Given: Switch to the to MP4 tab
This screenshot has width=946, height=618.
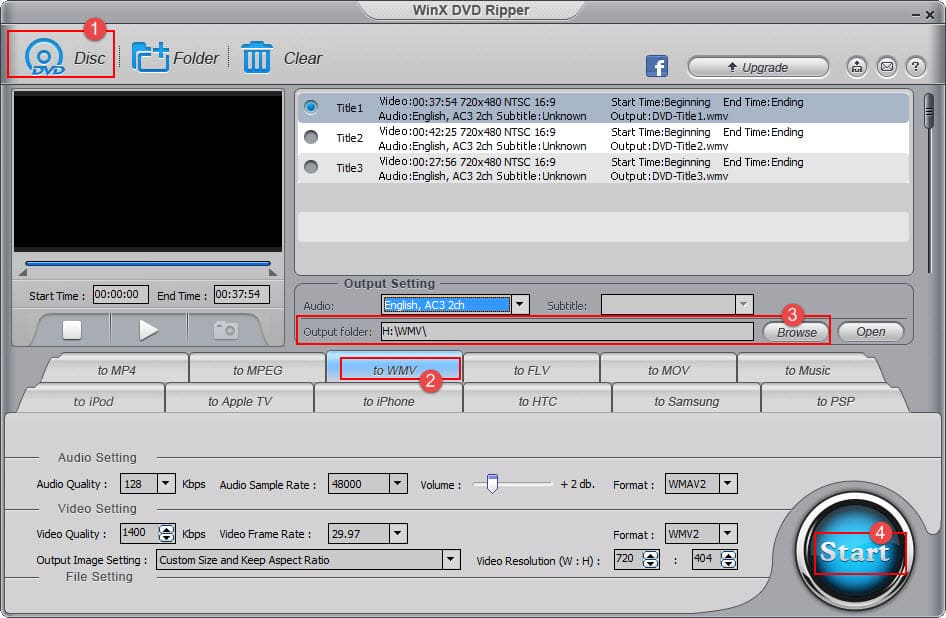Looking at the screenshot, I should point(116,370).
